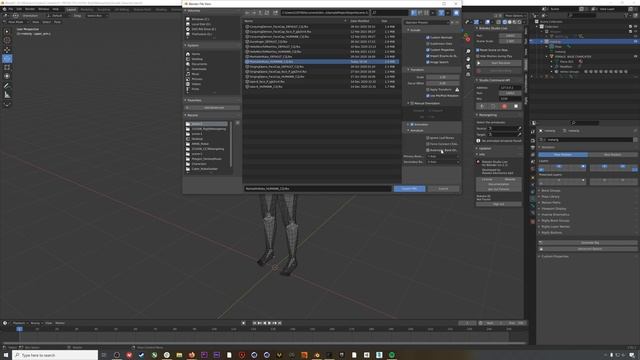Adjust the import Scale value field
The width and height of the screenshot is (640, 360).
pyautogui.click(x=443, y=77)
